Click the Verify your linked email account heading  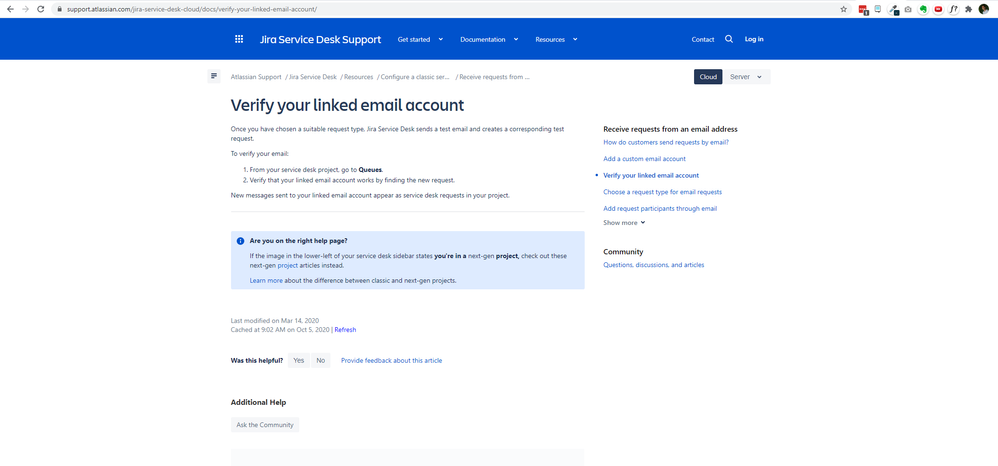(348, 105)
